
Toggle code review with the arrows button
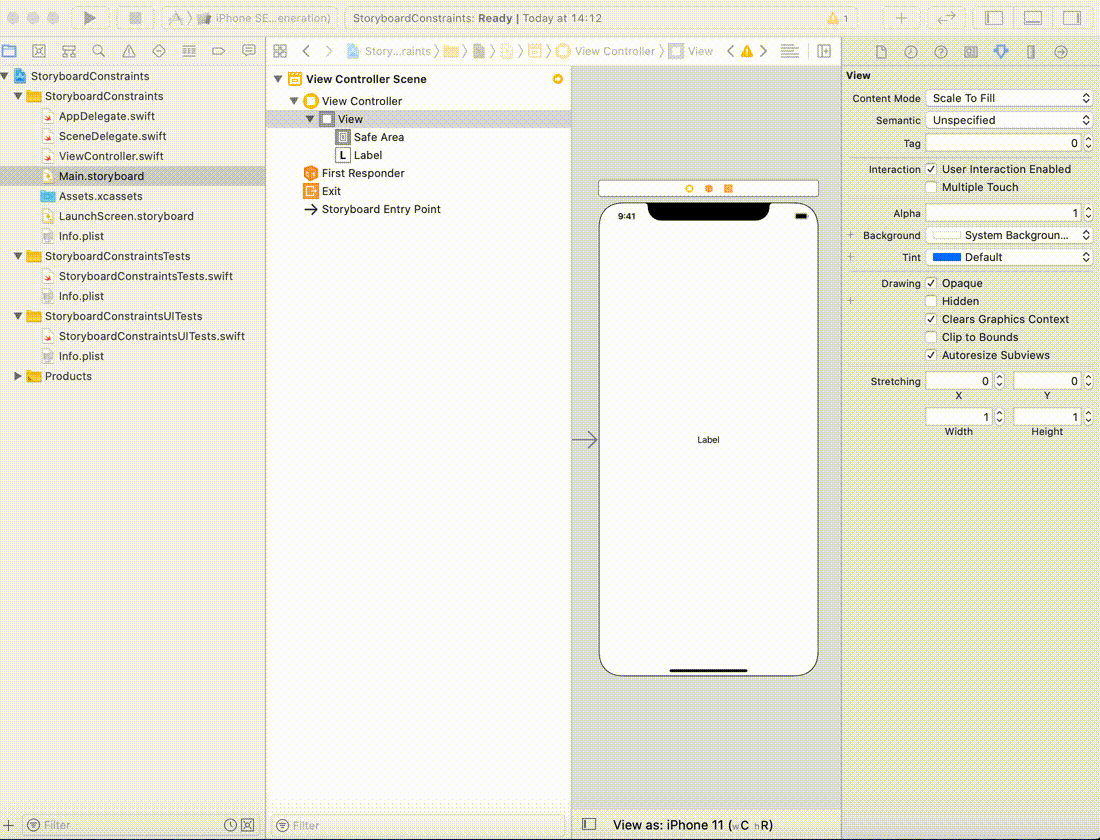pyautogui.click(x=946, y=18)
